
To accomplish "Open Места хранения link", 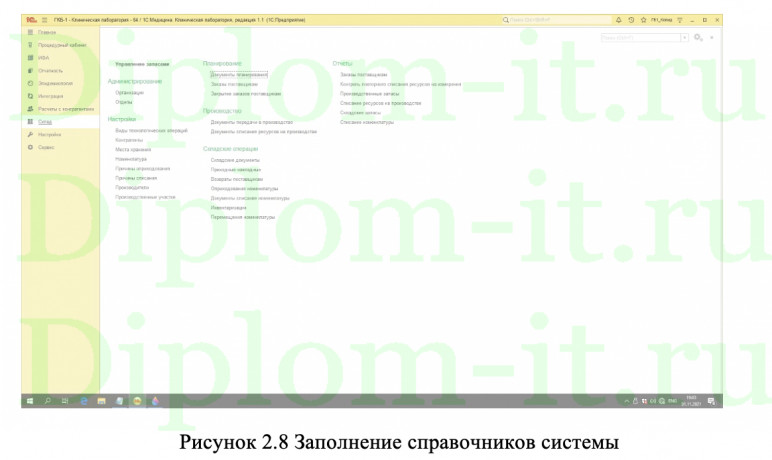I will pos(133,149).
